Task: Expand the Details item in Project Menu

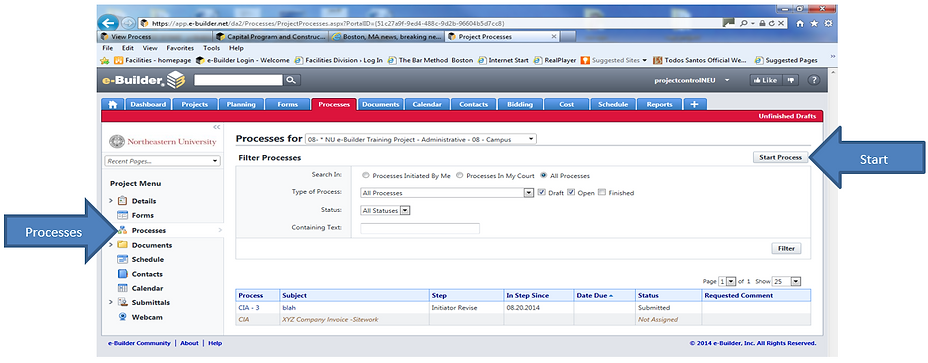Action: point(111,201)
